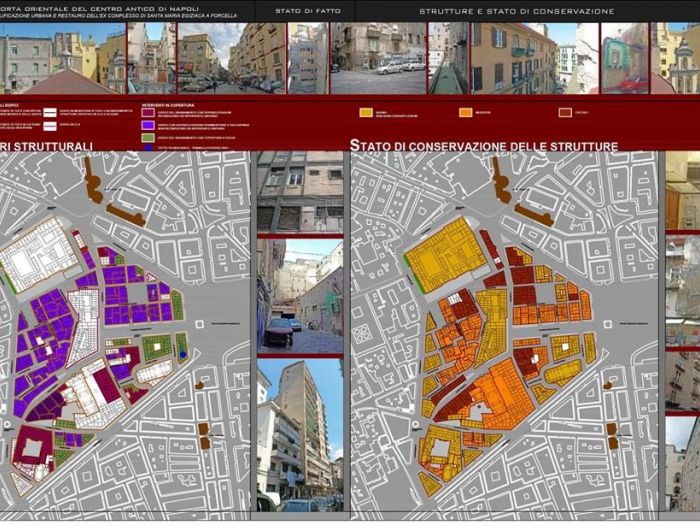Click the 'INTERVENTI IN COPERTURA' legend heading
This screenshot has height=525, width=700.
tap(168, 105)
